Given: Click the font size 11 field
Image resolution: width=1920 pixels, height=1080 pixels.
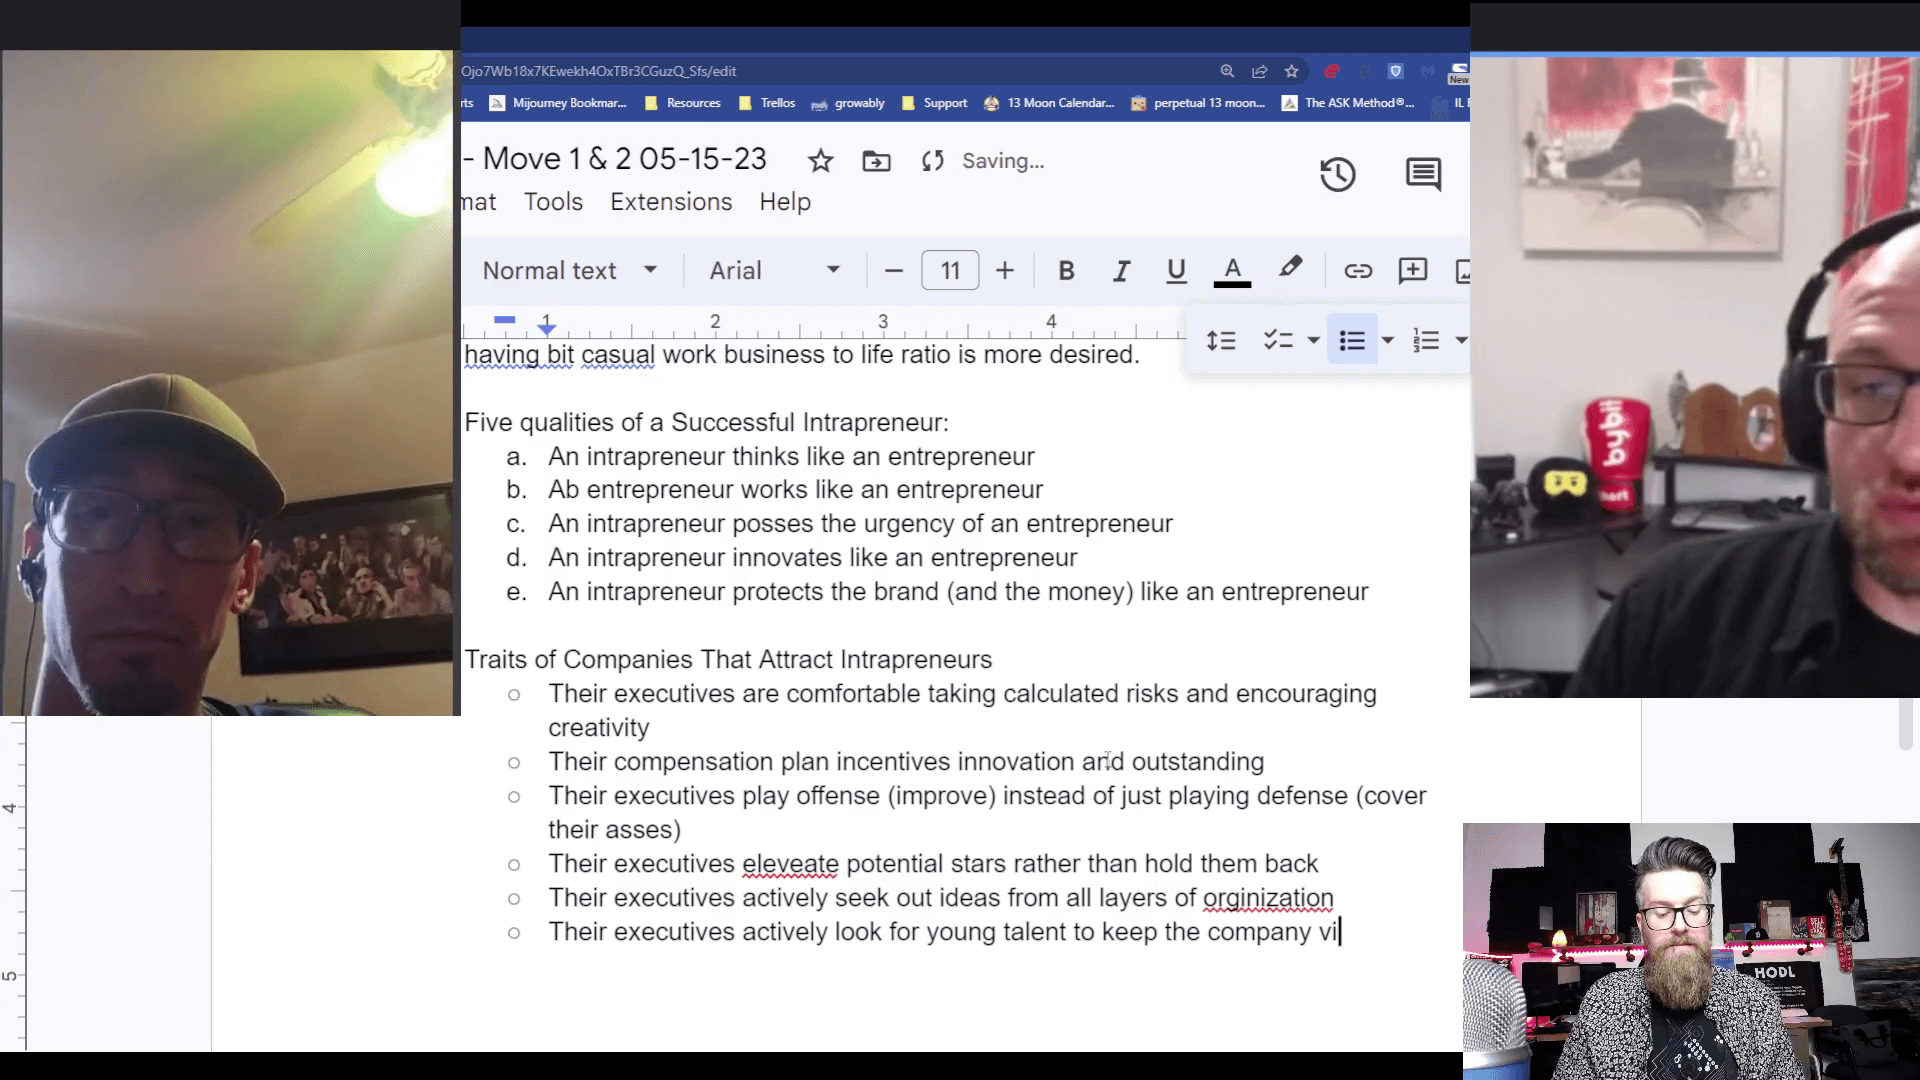Looking at the screenshot, I should coord(950,271).
